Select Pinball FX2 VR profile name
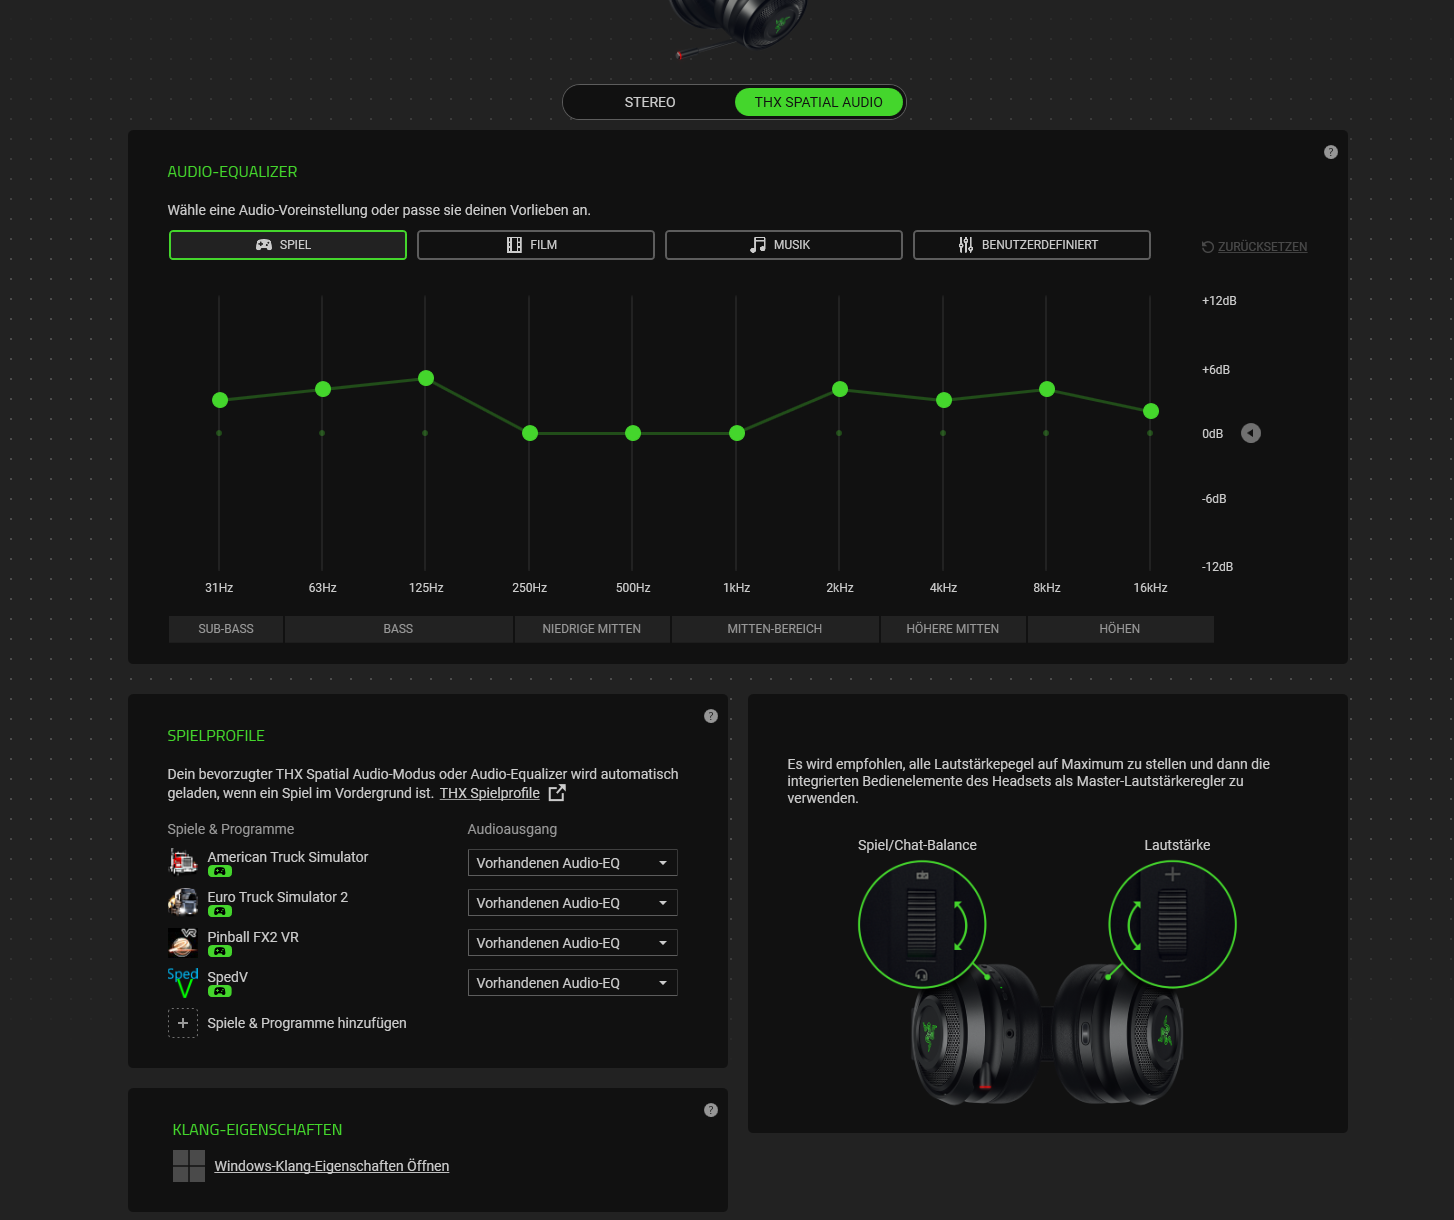This screenshot has height=1220, width=1454. [253, 937]
